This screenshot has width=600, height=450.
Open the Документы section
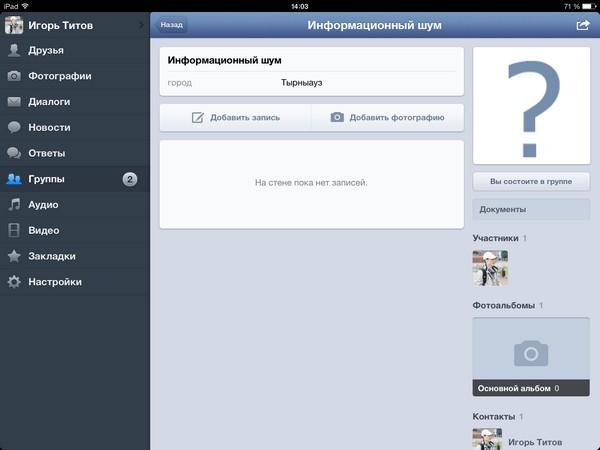[530, 209]
